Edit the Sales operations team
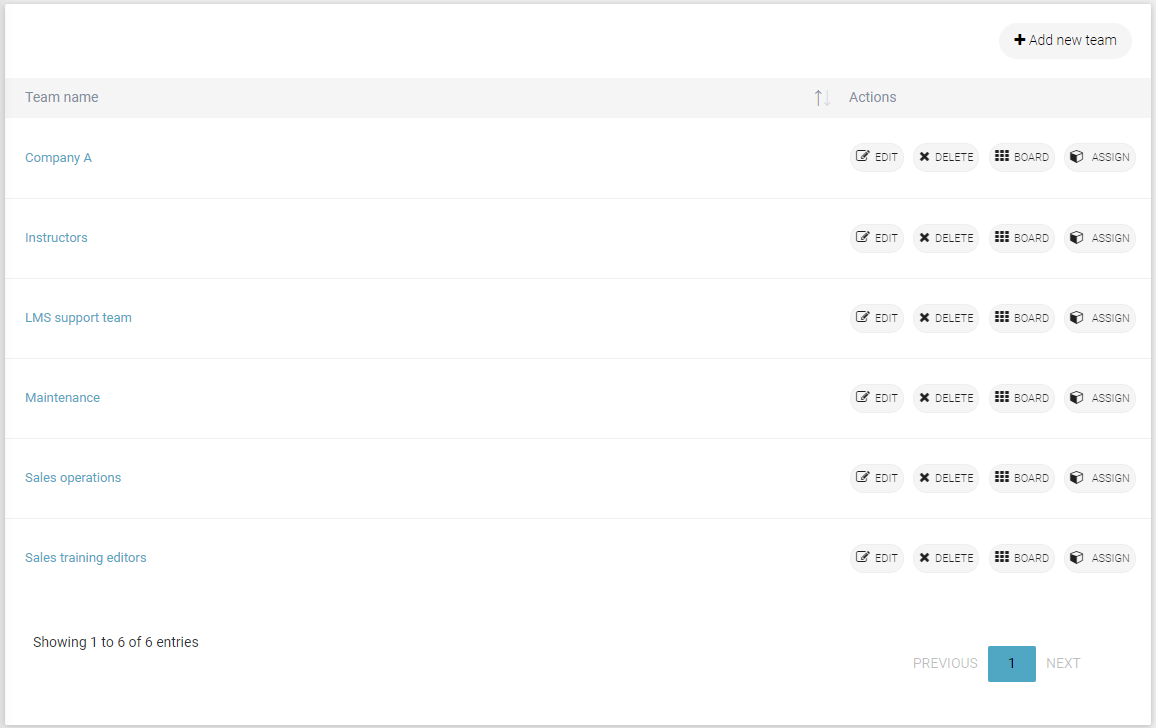This screenshot has width=1156, height=728. 877,478
